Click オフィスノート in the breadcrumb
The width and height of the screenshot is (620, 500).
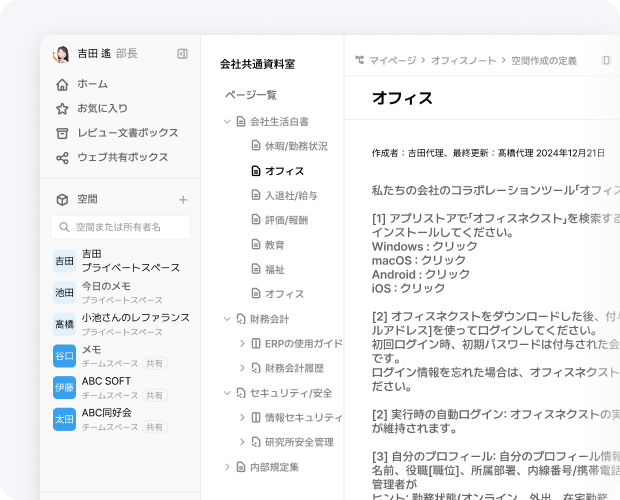(x=462, y=60)
